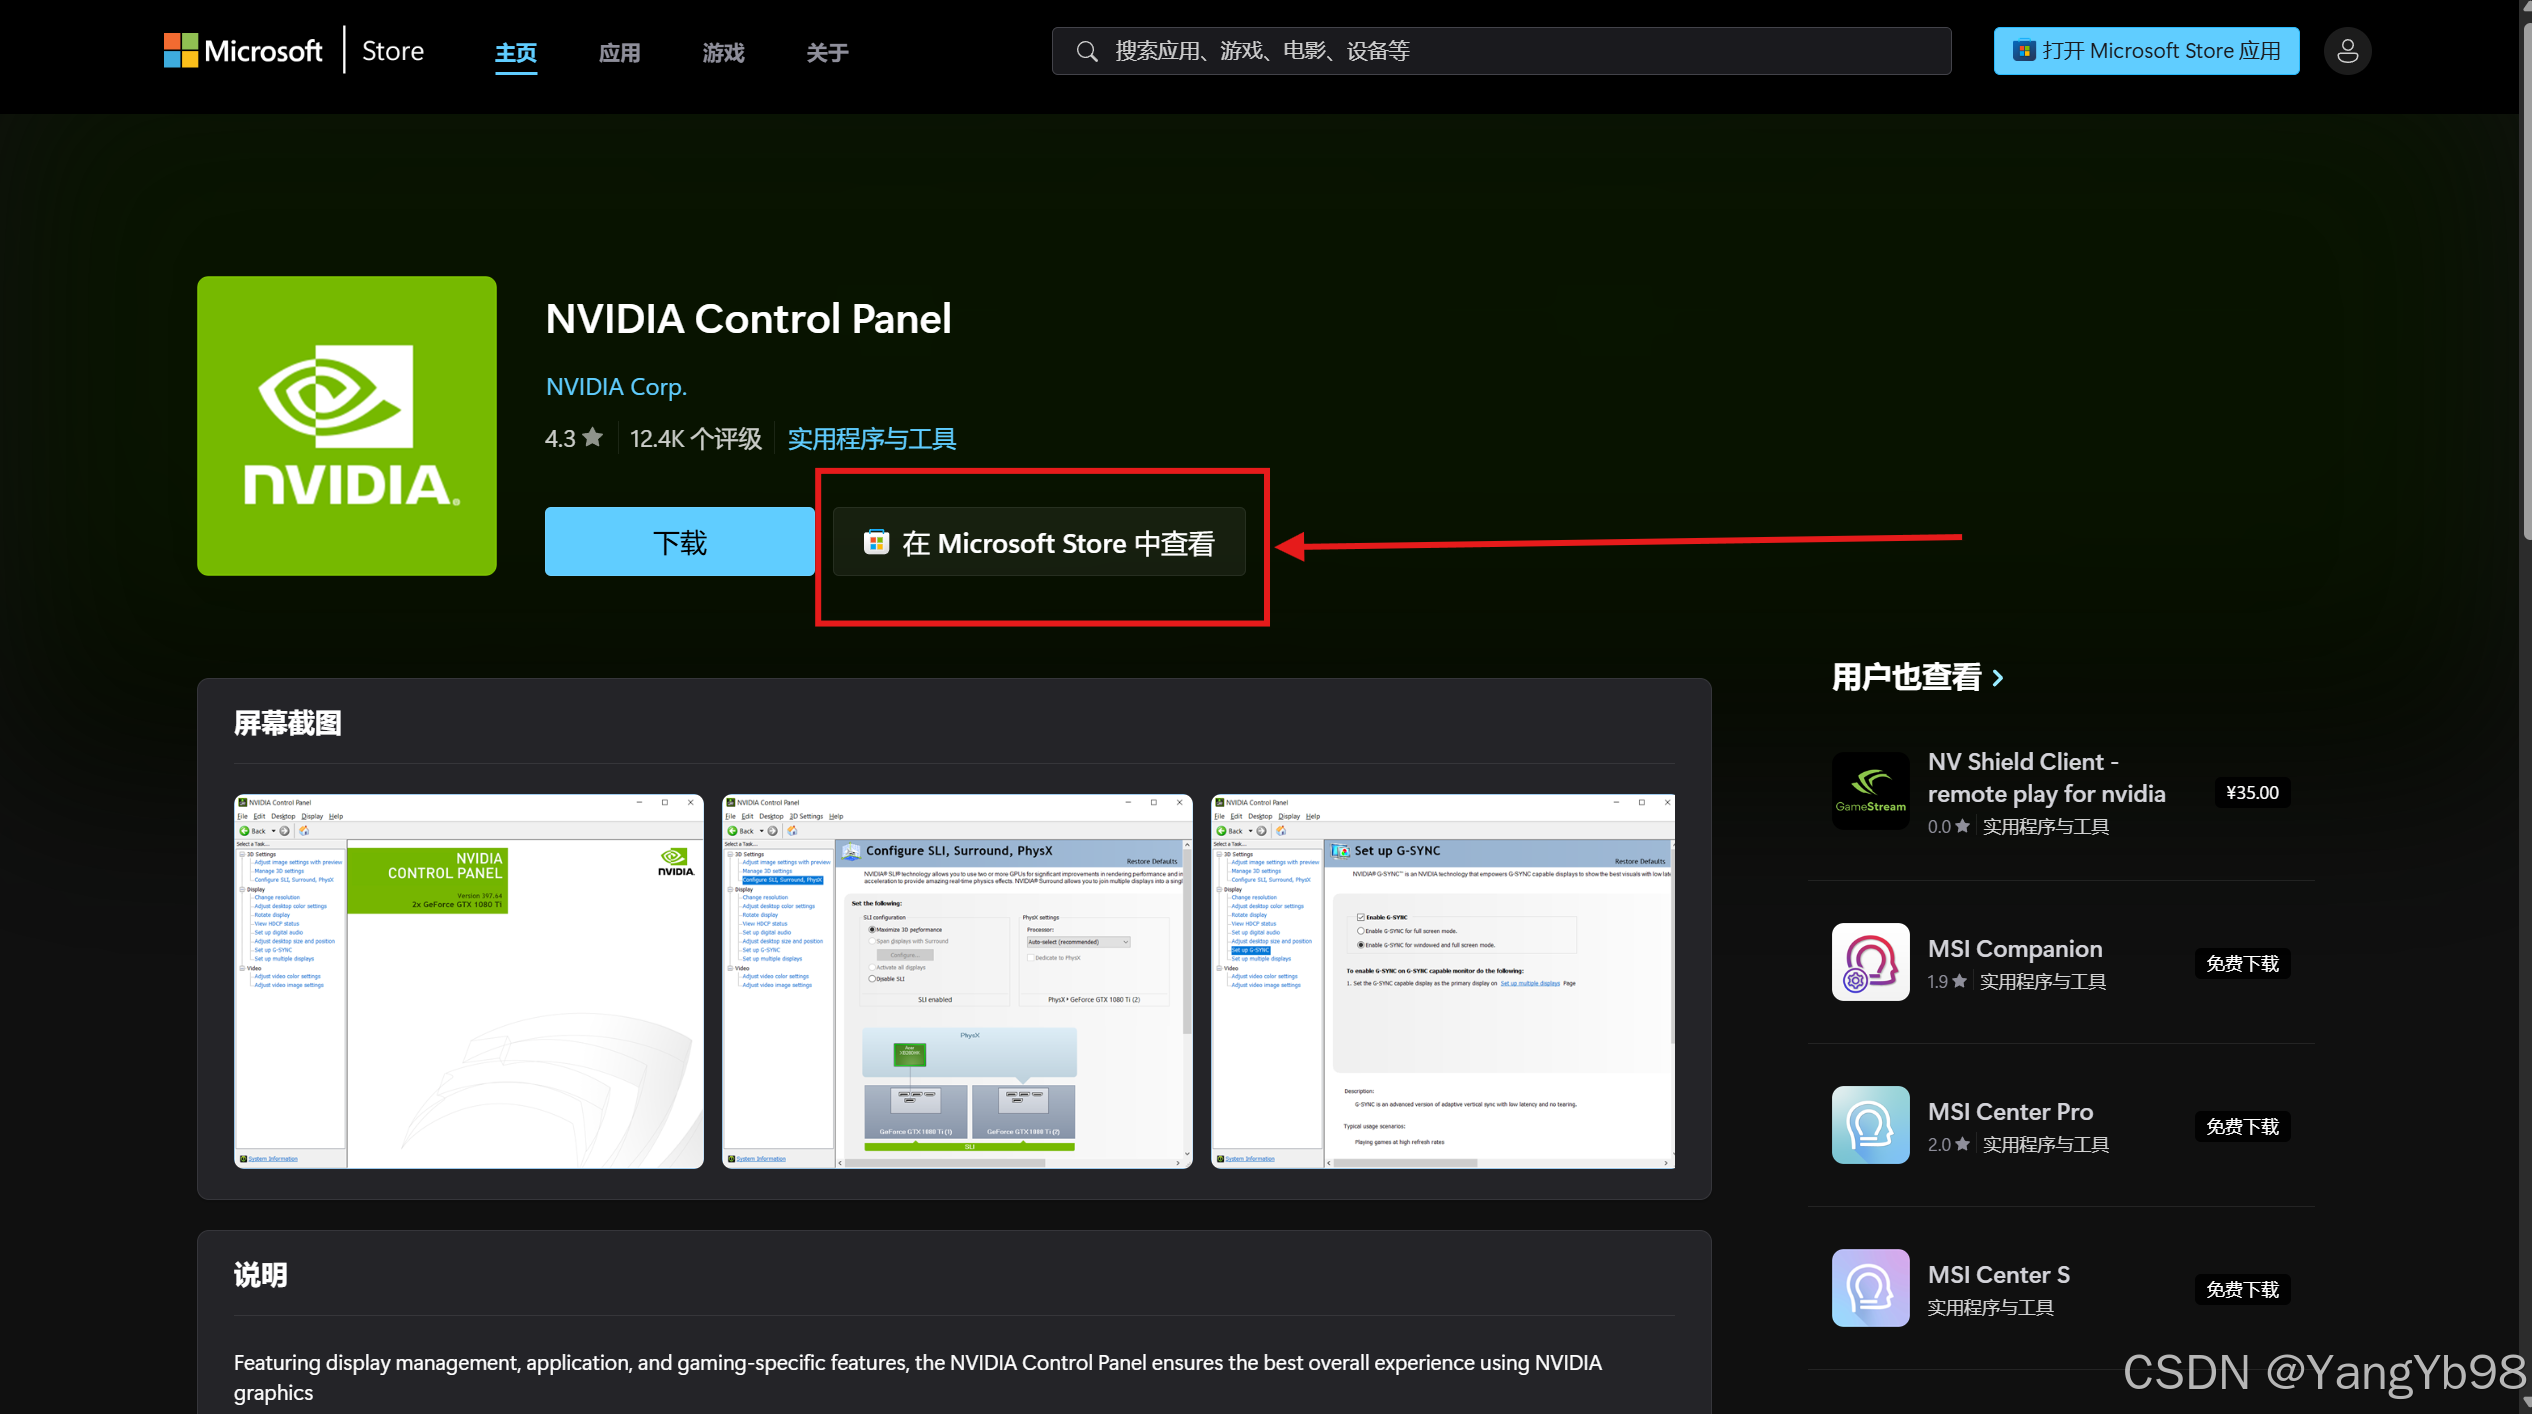Click the 0.0 star rating of NV Shield Client
The image size is (2532, 1414).
[1949, 827]
